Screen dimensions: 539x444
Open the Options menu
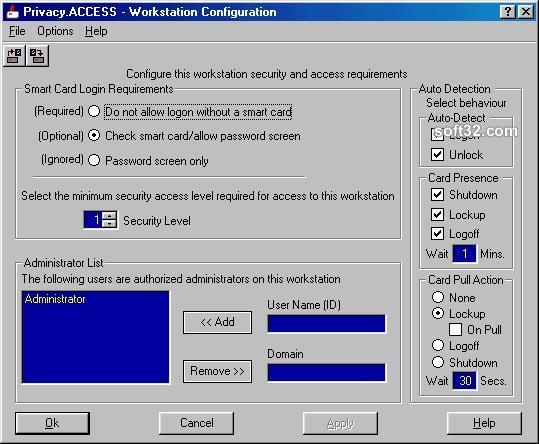[55, 31]
